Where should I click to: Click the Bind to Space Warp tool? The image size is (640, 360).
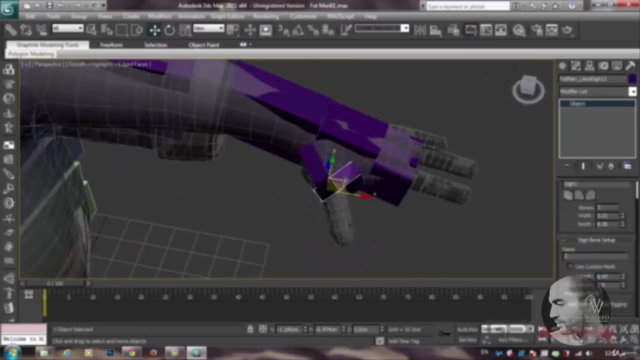(42, 30)
